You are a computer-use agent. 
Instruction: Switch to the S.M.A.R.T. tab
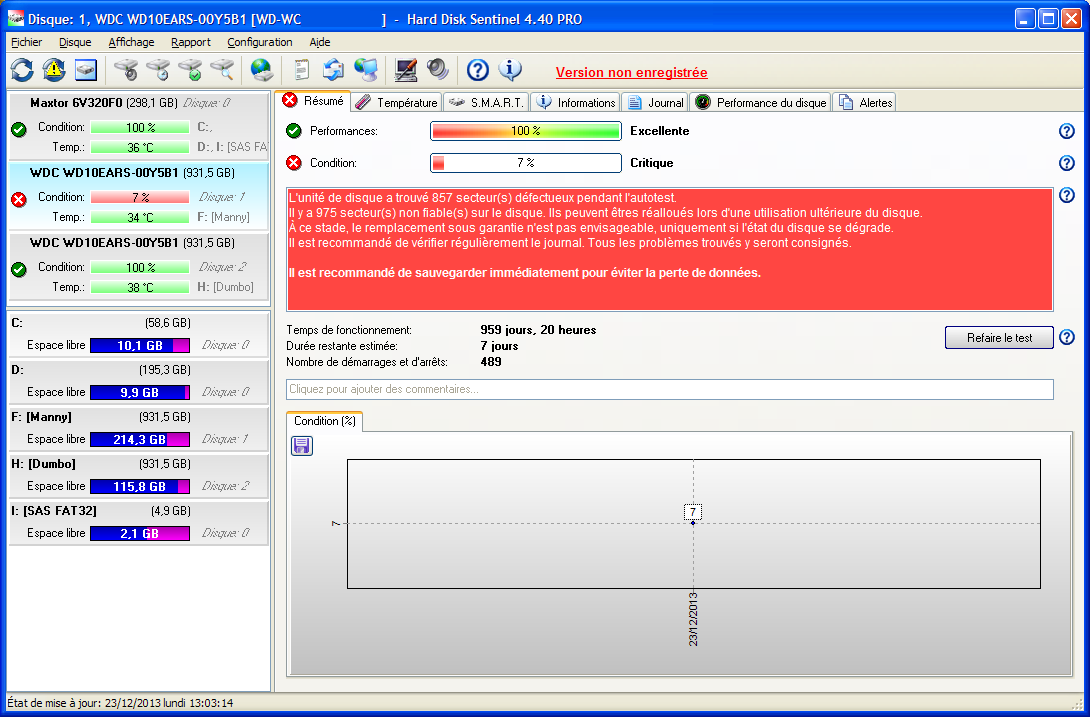(x=486, y=103)
